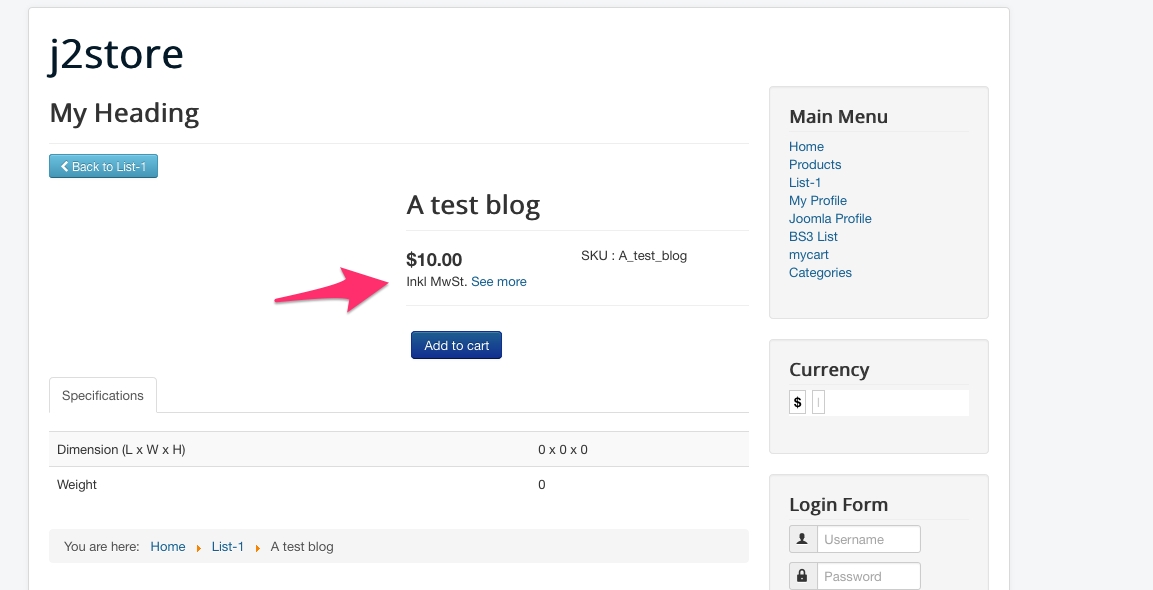Click the user icon beside Username field
The width and height of the screenshot is (1153, 590).
point(802,539)
